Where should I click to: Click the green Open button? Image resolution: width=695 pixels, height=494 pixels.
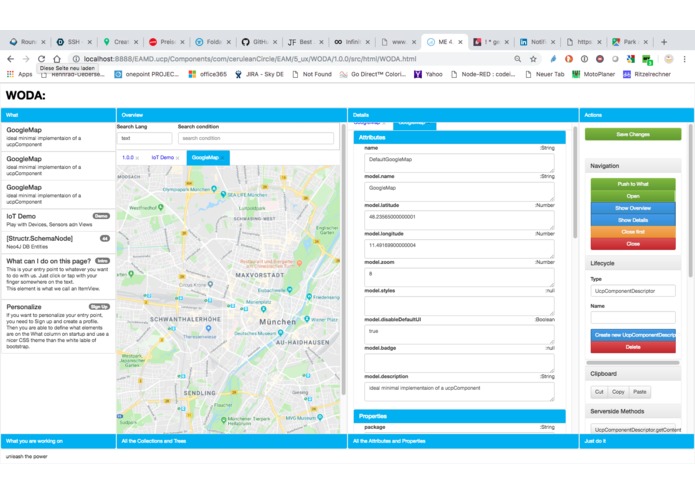633,196
